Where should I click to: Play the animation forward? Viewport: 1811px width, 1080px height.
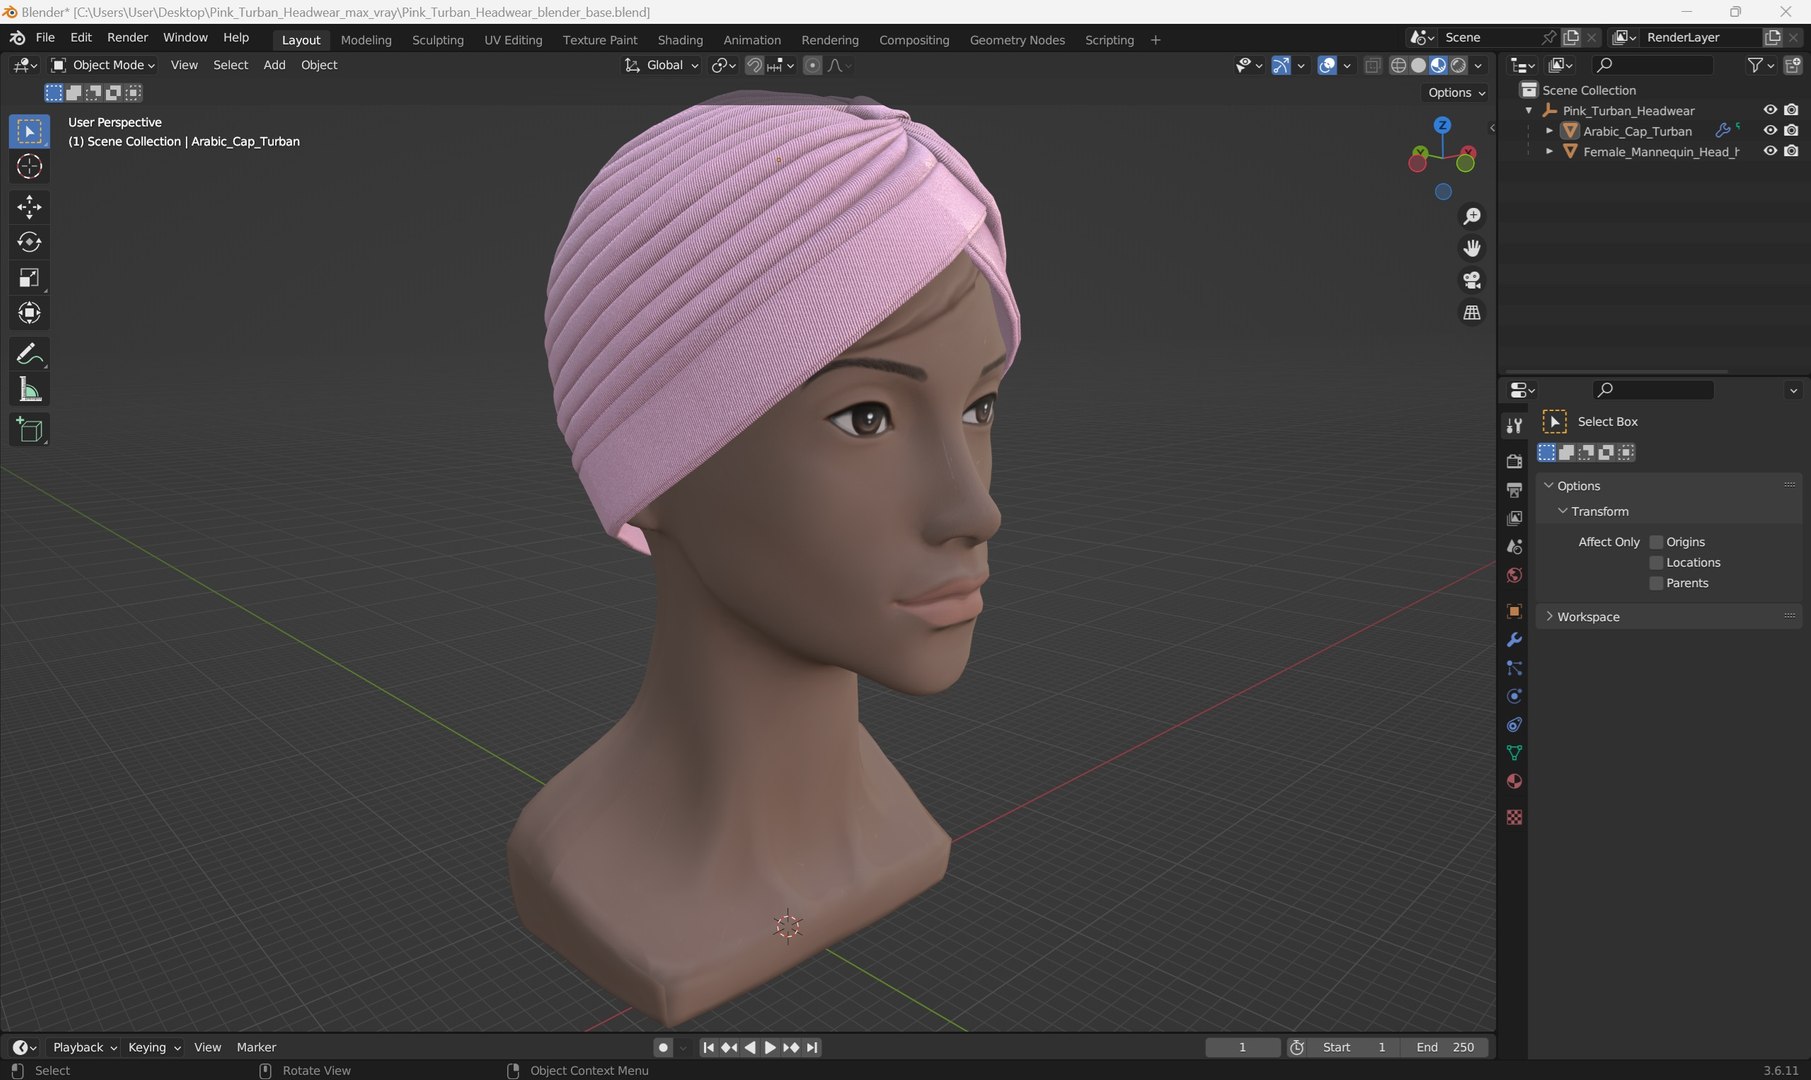[x=770, y=1047]
